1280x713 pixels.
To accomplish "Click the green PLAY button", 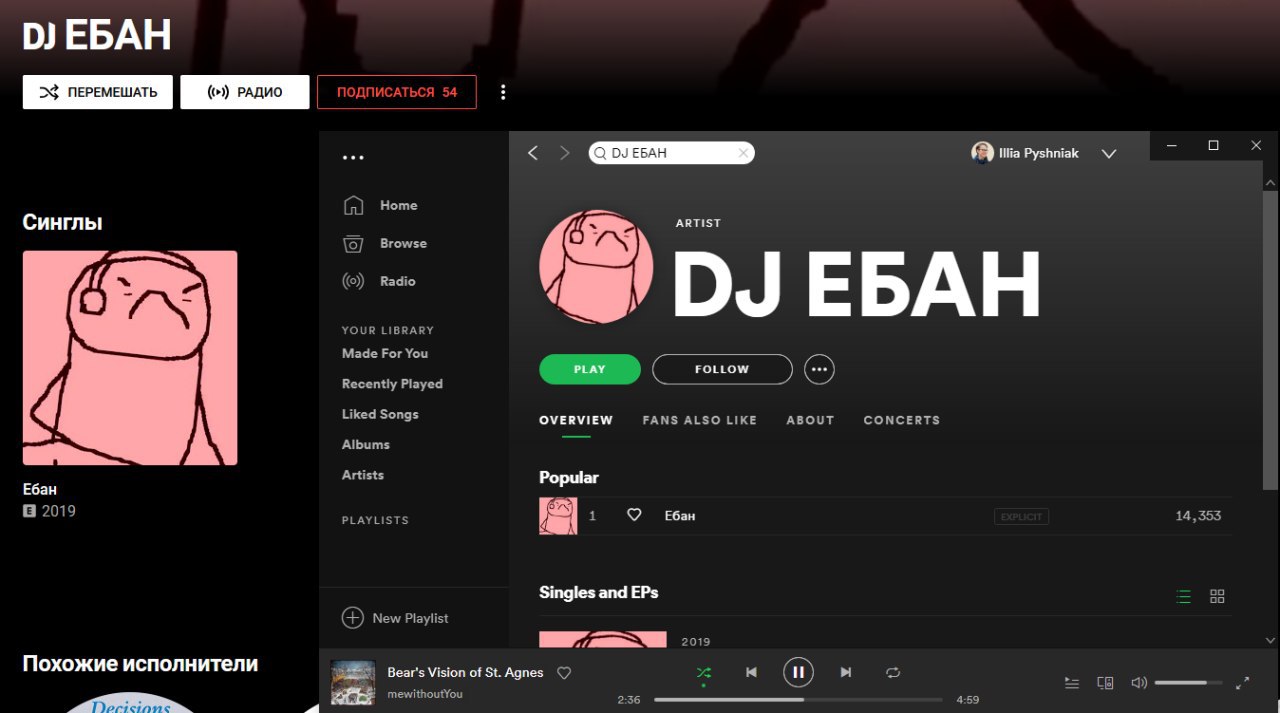I will coord(590,369).
